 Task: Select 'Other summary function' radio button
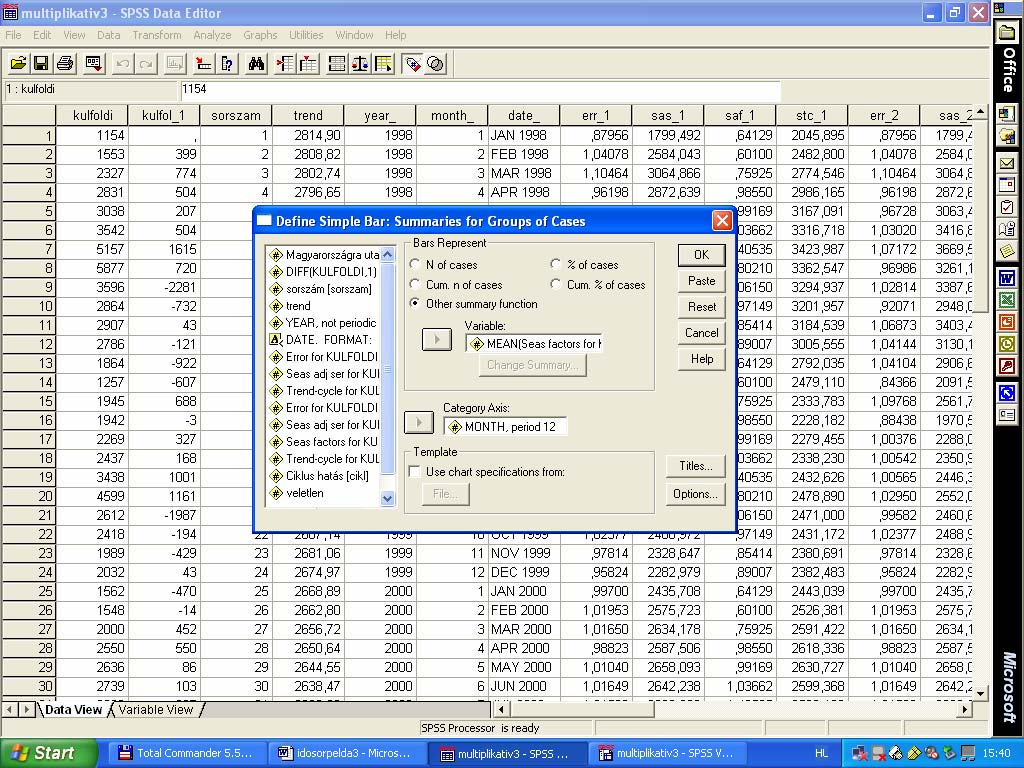coord(415,304)
